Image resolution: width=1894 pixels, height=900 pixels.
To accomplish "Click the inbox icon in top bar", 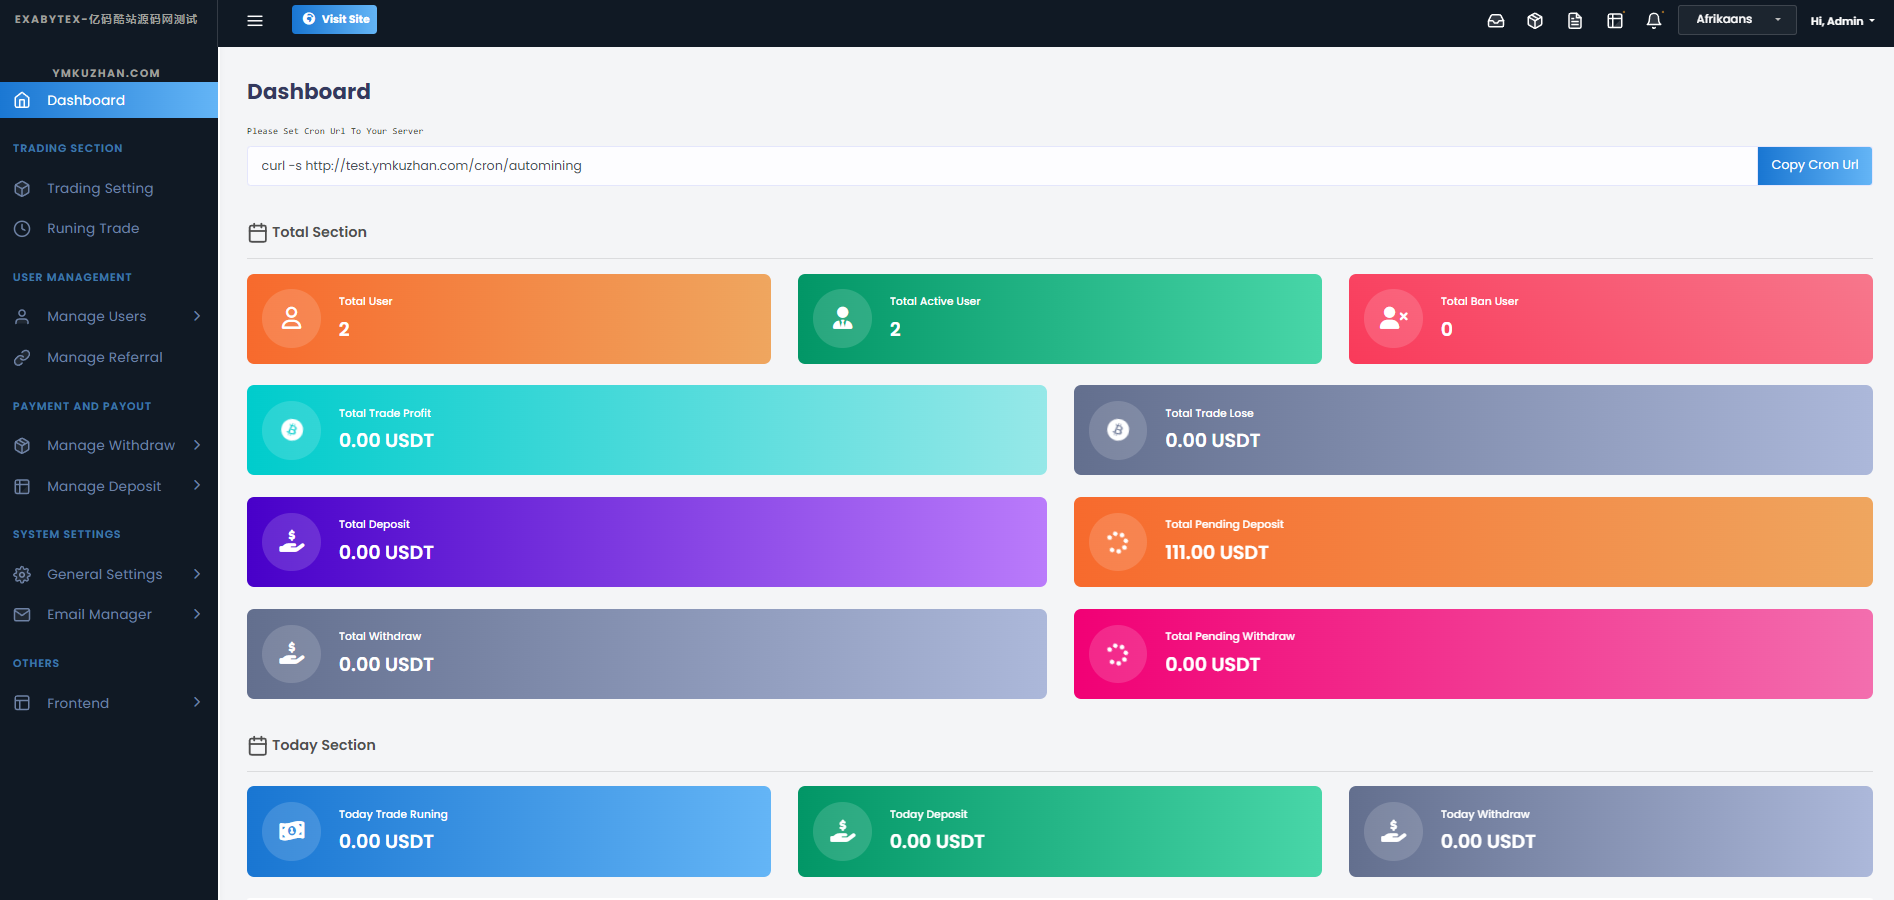I will (x=1496, y=21).
